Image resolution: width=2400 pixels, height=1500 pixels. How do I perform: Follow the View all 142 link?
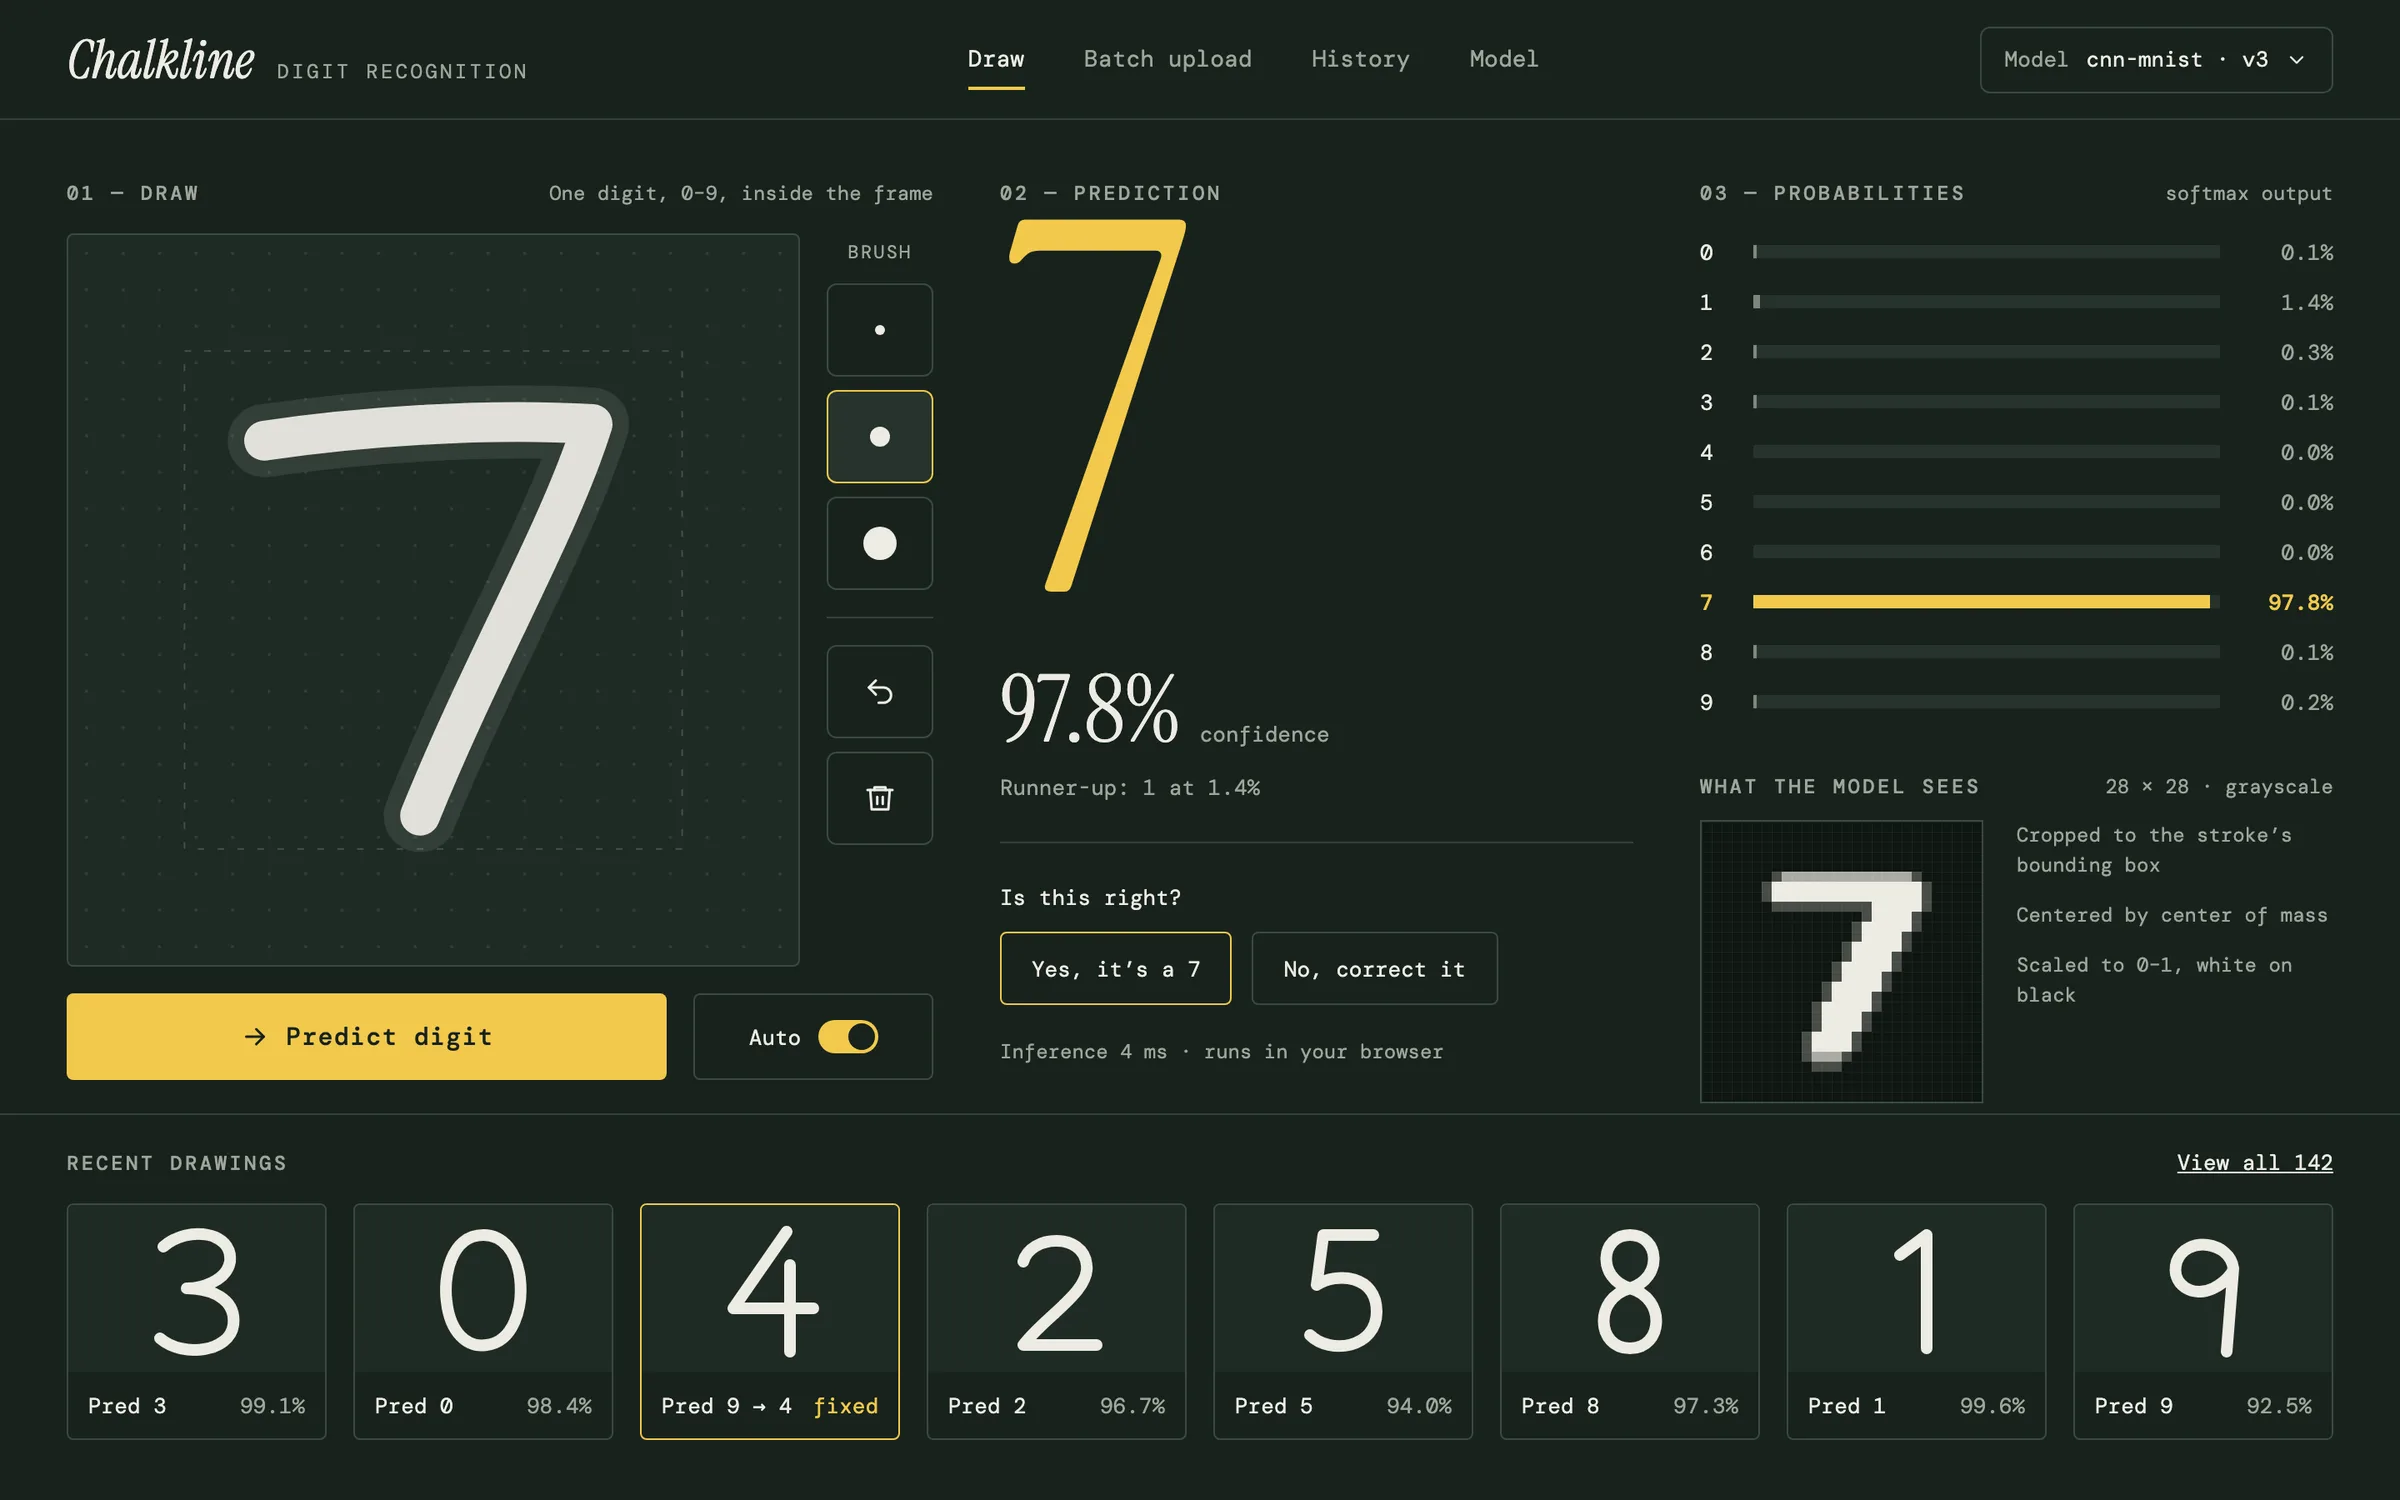tap(2254, 1163)
